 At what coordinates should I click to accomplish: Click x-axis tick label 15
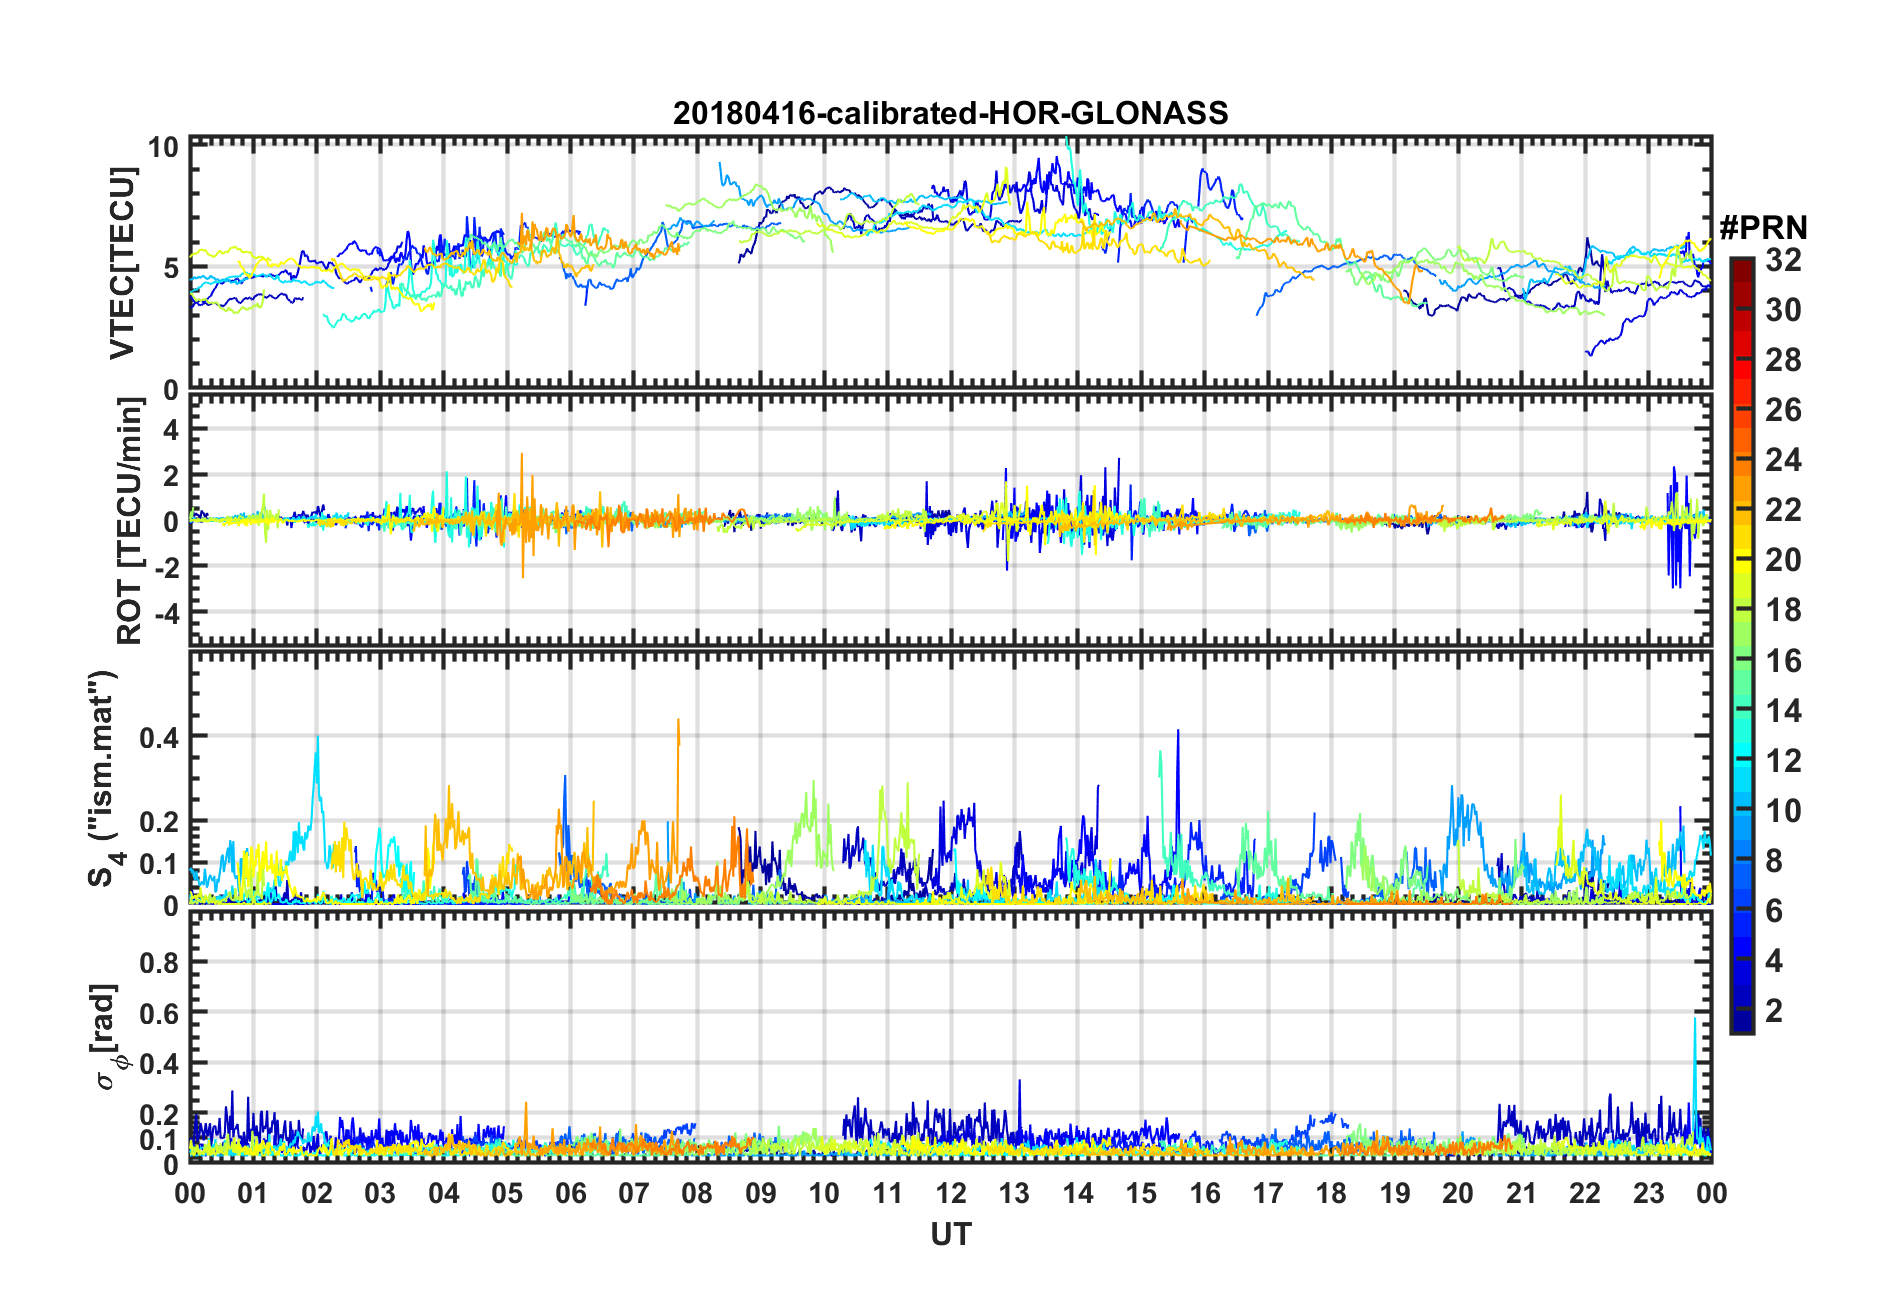click(1141, 1193)
